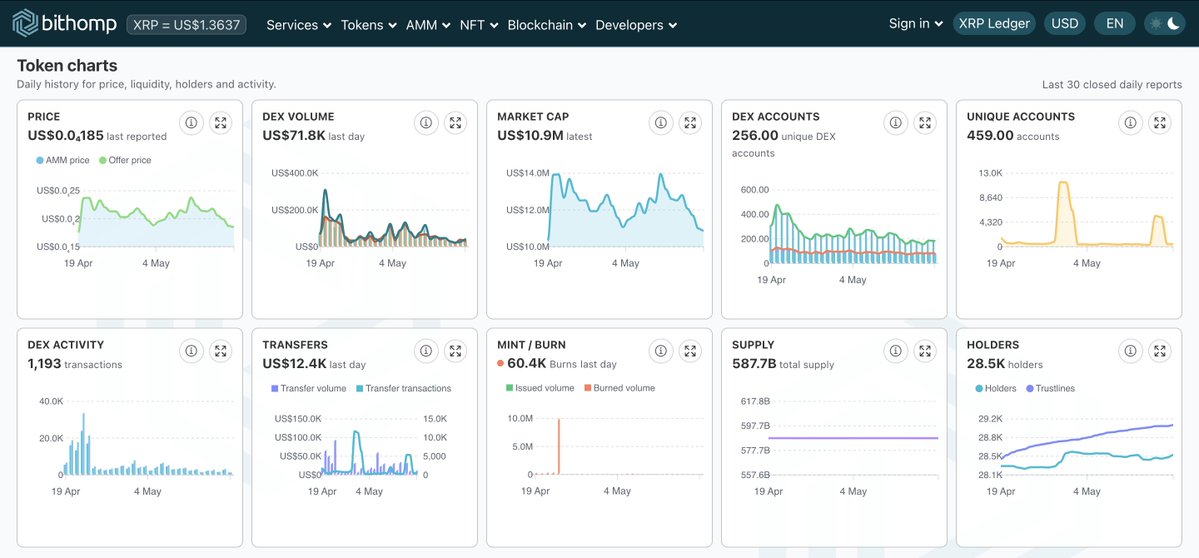Open info for the UNIQUE ACCOUNTS chart

click(1130, 122)
